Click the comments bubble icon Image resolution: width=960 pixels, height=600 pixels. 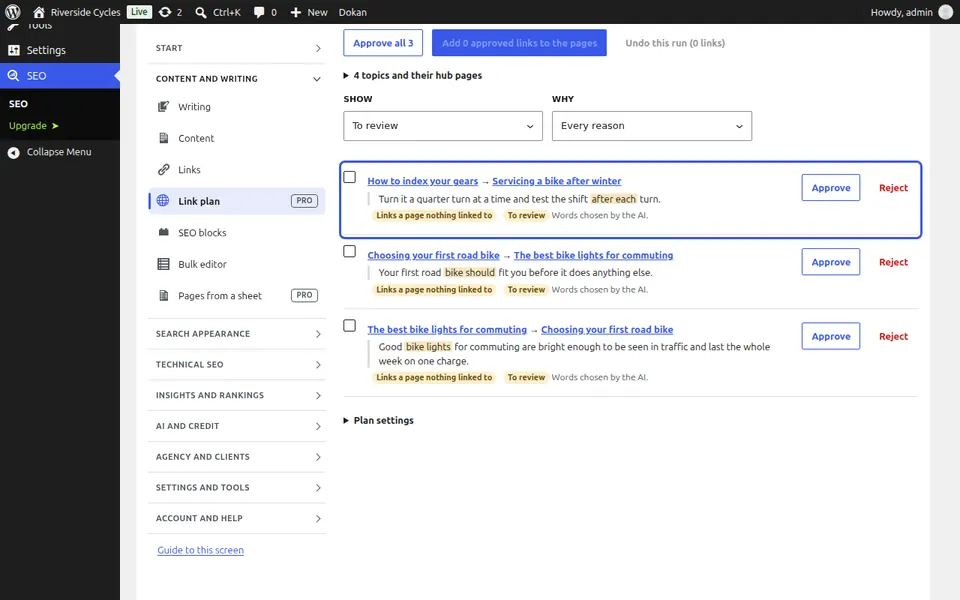coord(260,12)
